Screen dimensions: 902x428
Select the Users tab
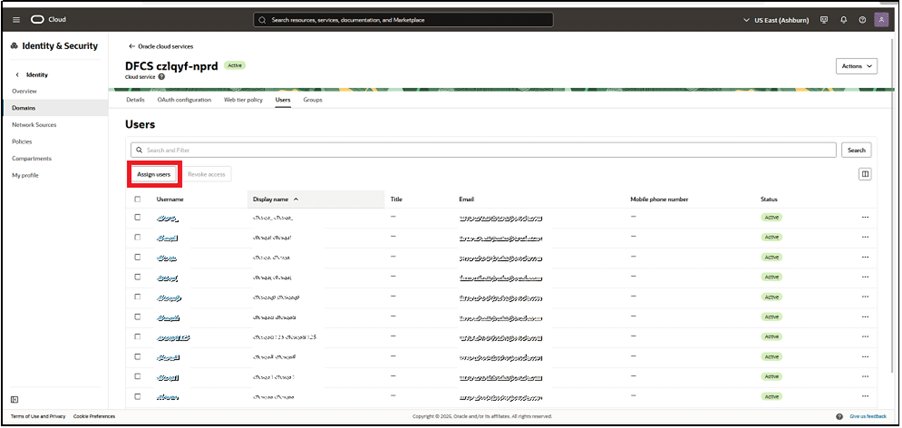[x=282, y=100]
